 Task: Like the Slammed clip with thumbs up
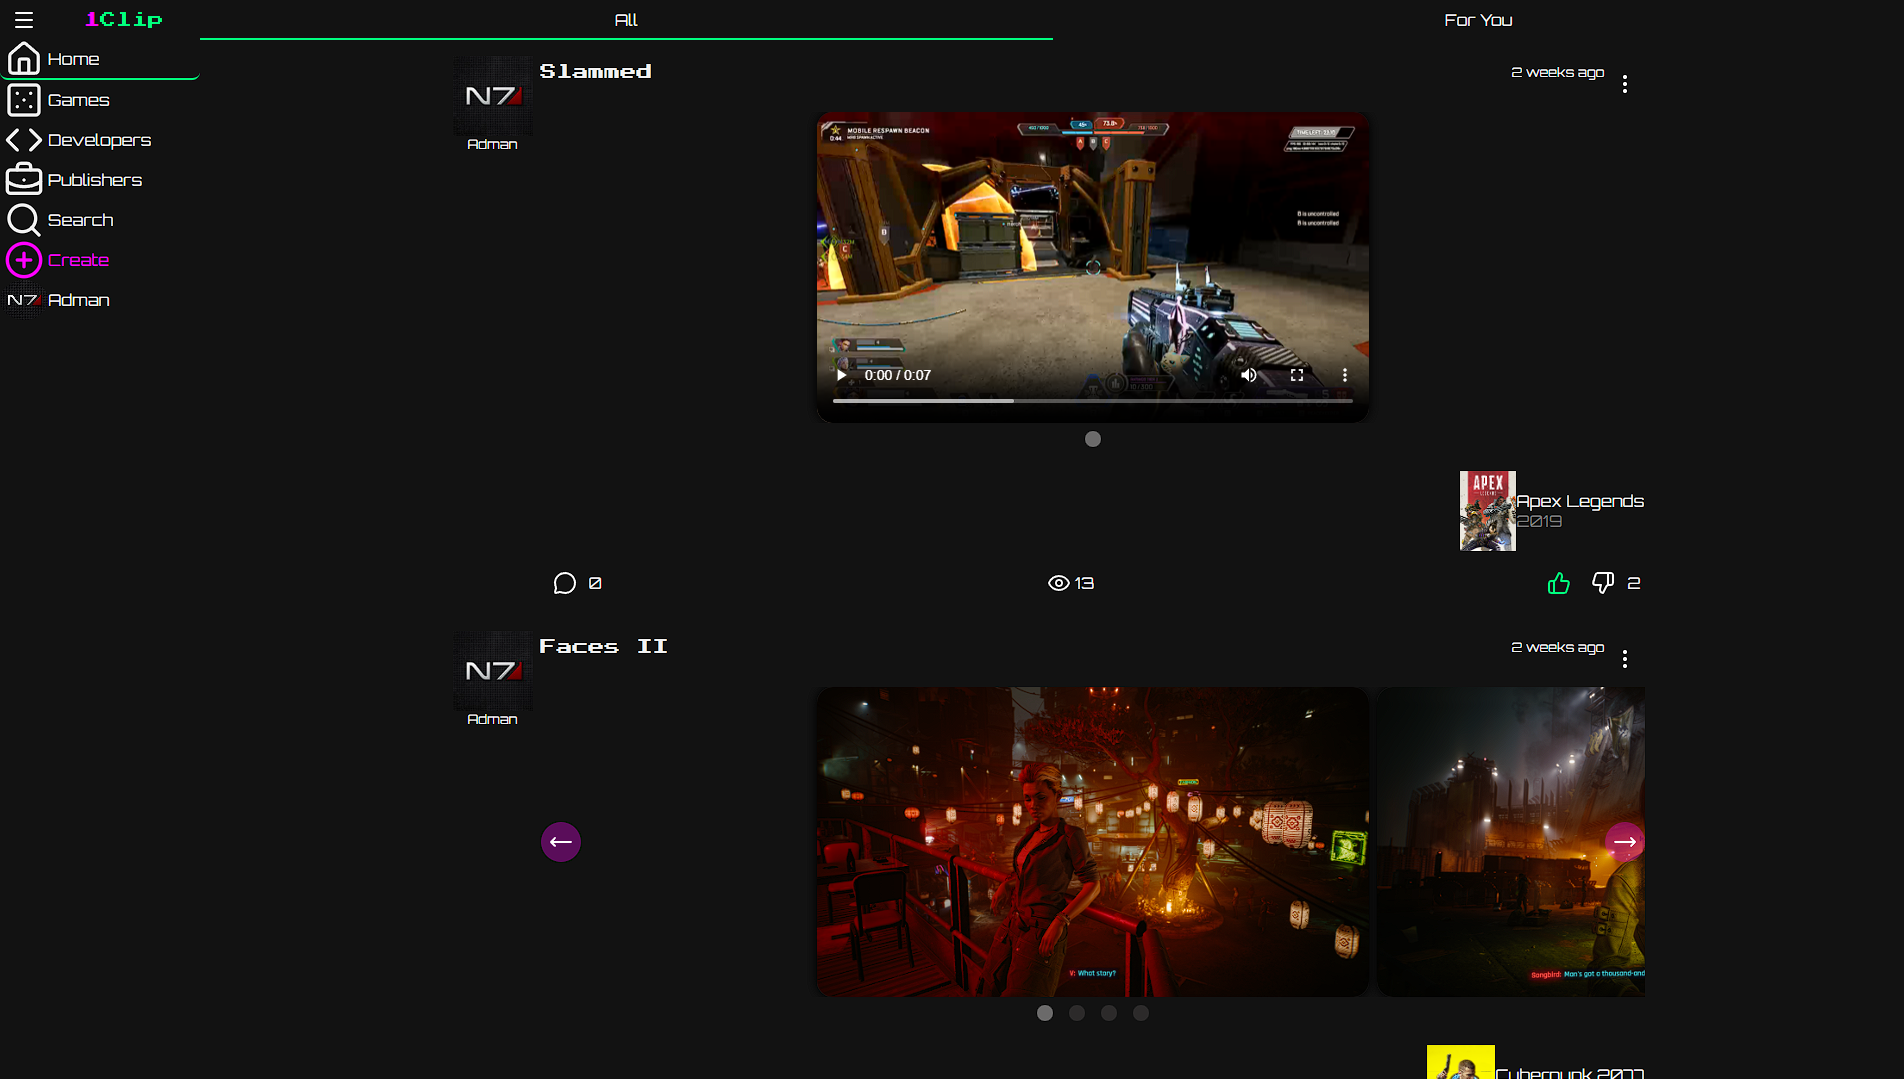coord(1558,583)
